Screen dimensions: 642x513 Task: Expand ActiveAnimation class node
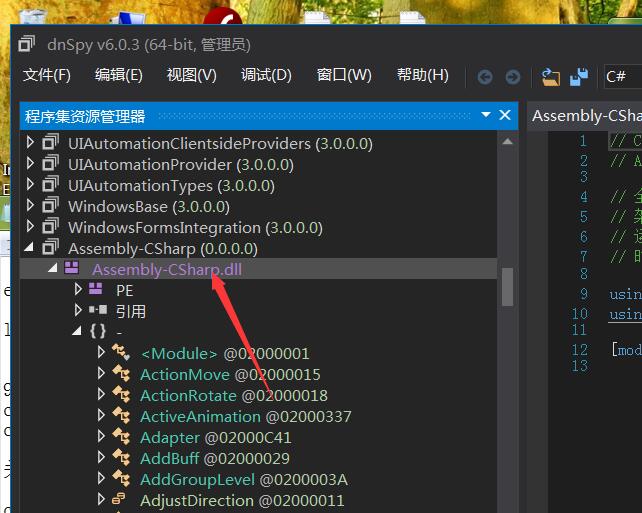point(101,415)
